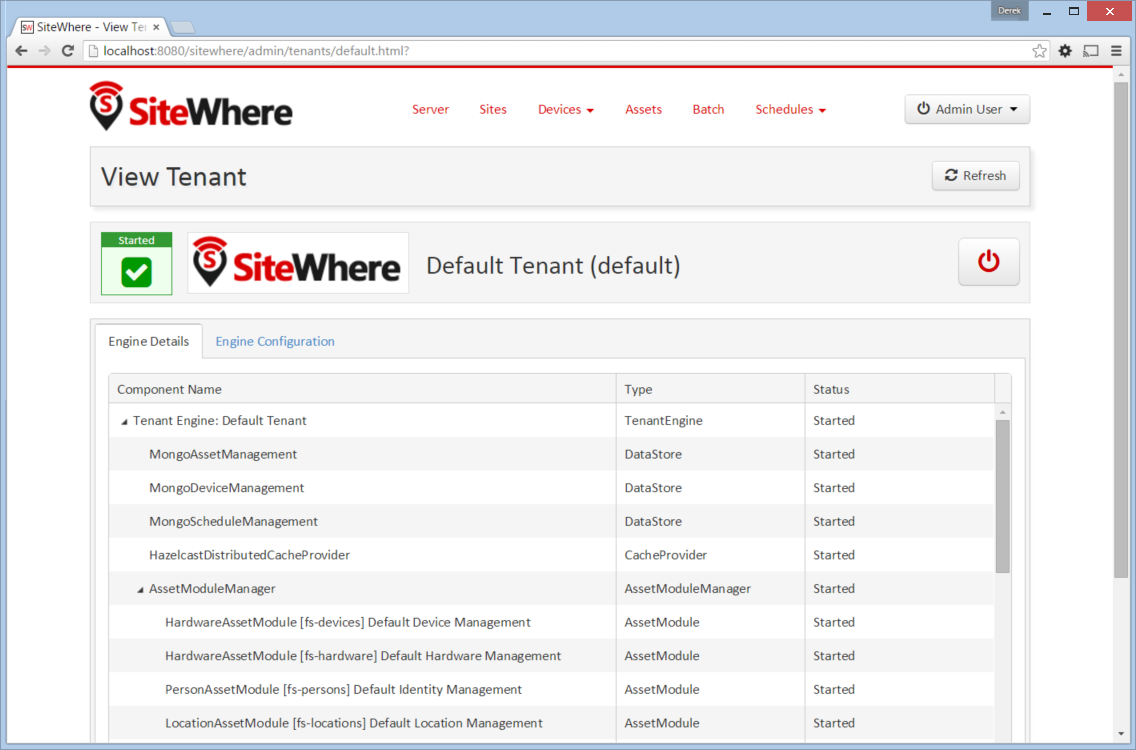Screen dimensions: 1136x750
Task: Open the Batch page
Action: (x=708, y=109)
